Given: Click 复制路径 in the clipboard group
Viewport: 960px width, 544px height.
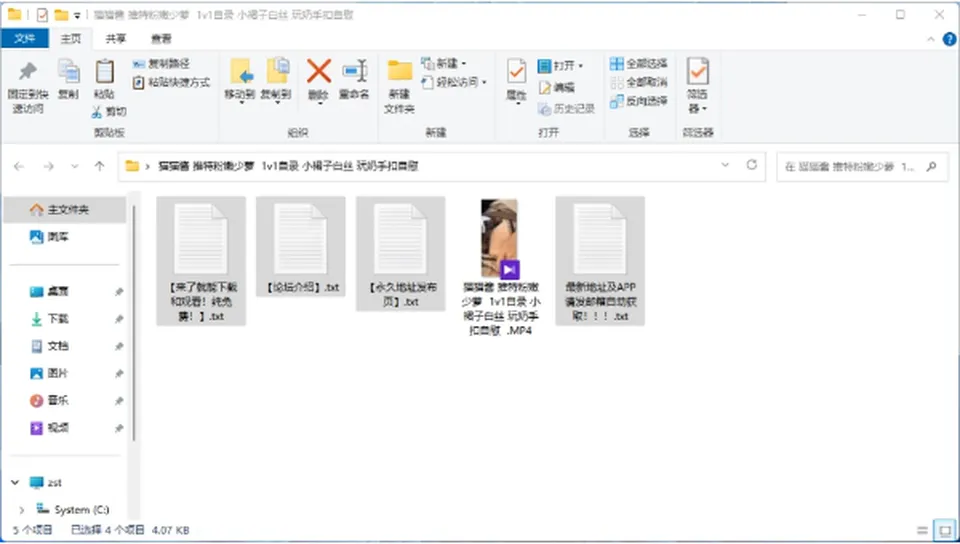Looking at the screenshot, I should click(x=161, y=64).
